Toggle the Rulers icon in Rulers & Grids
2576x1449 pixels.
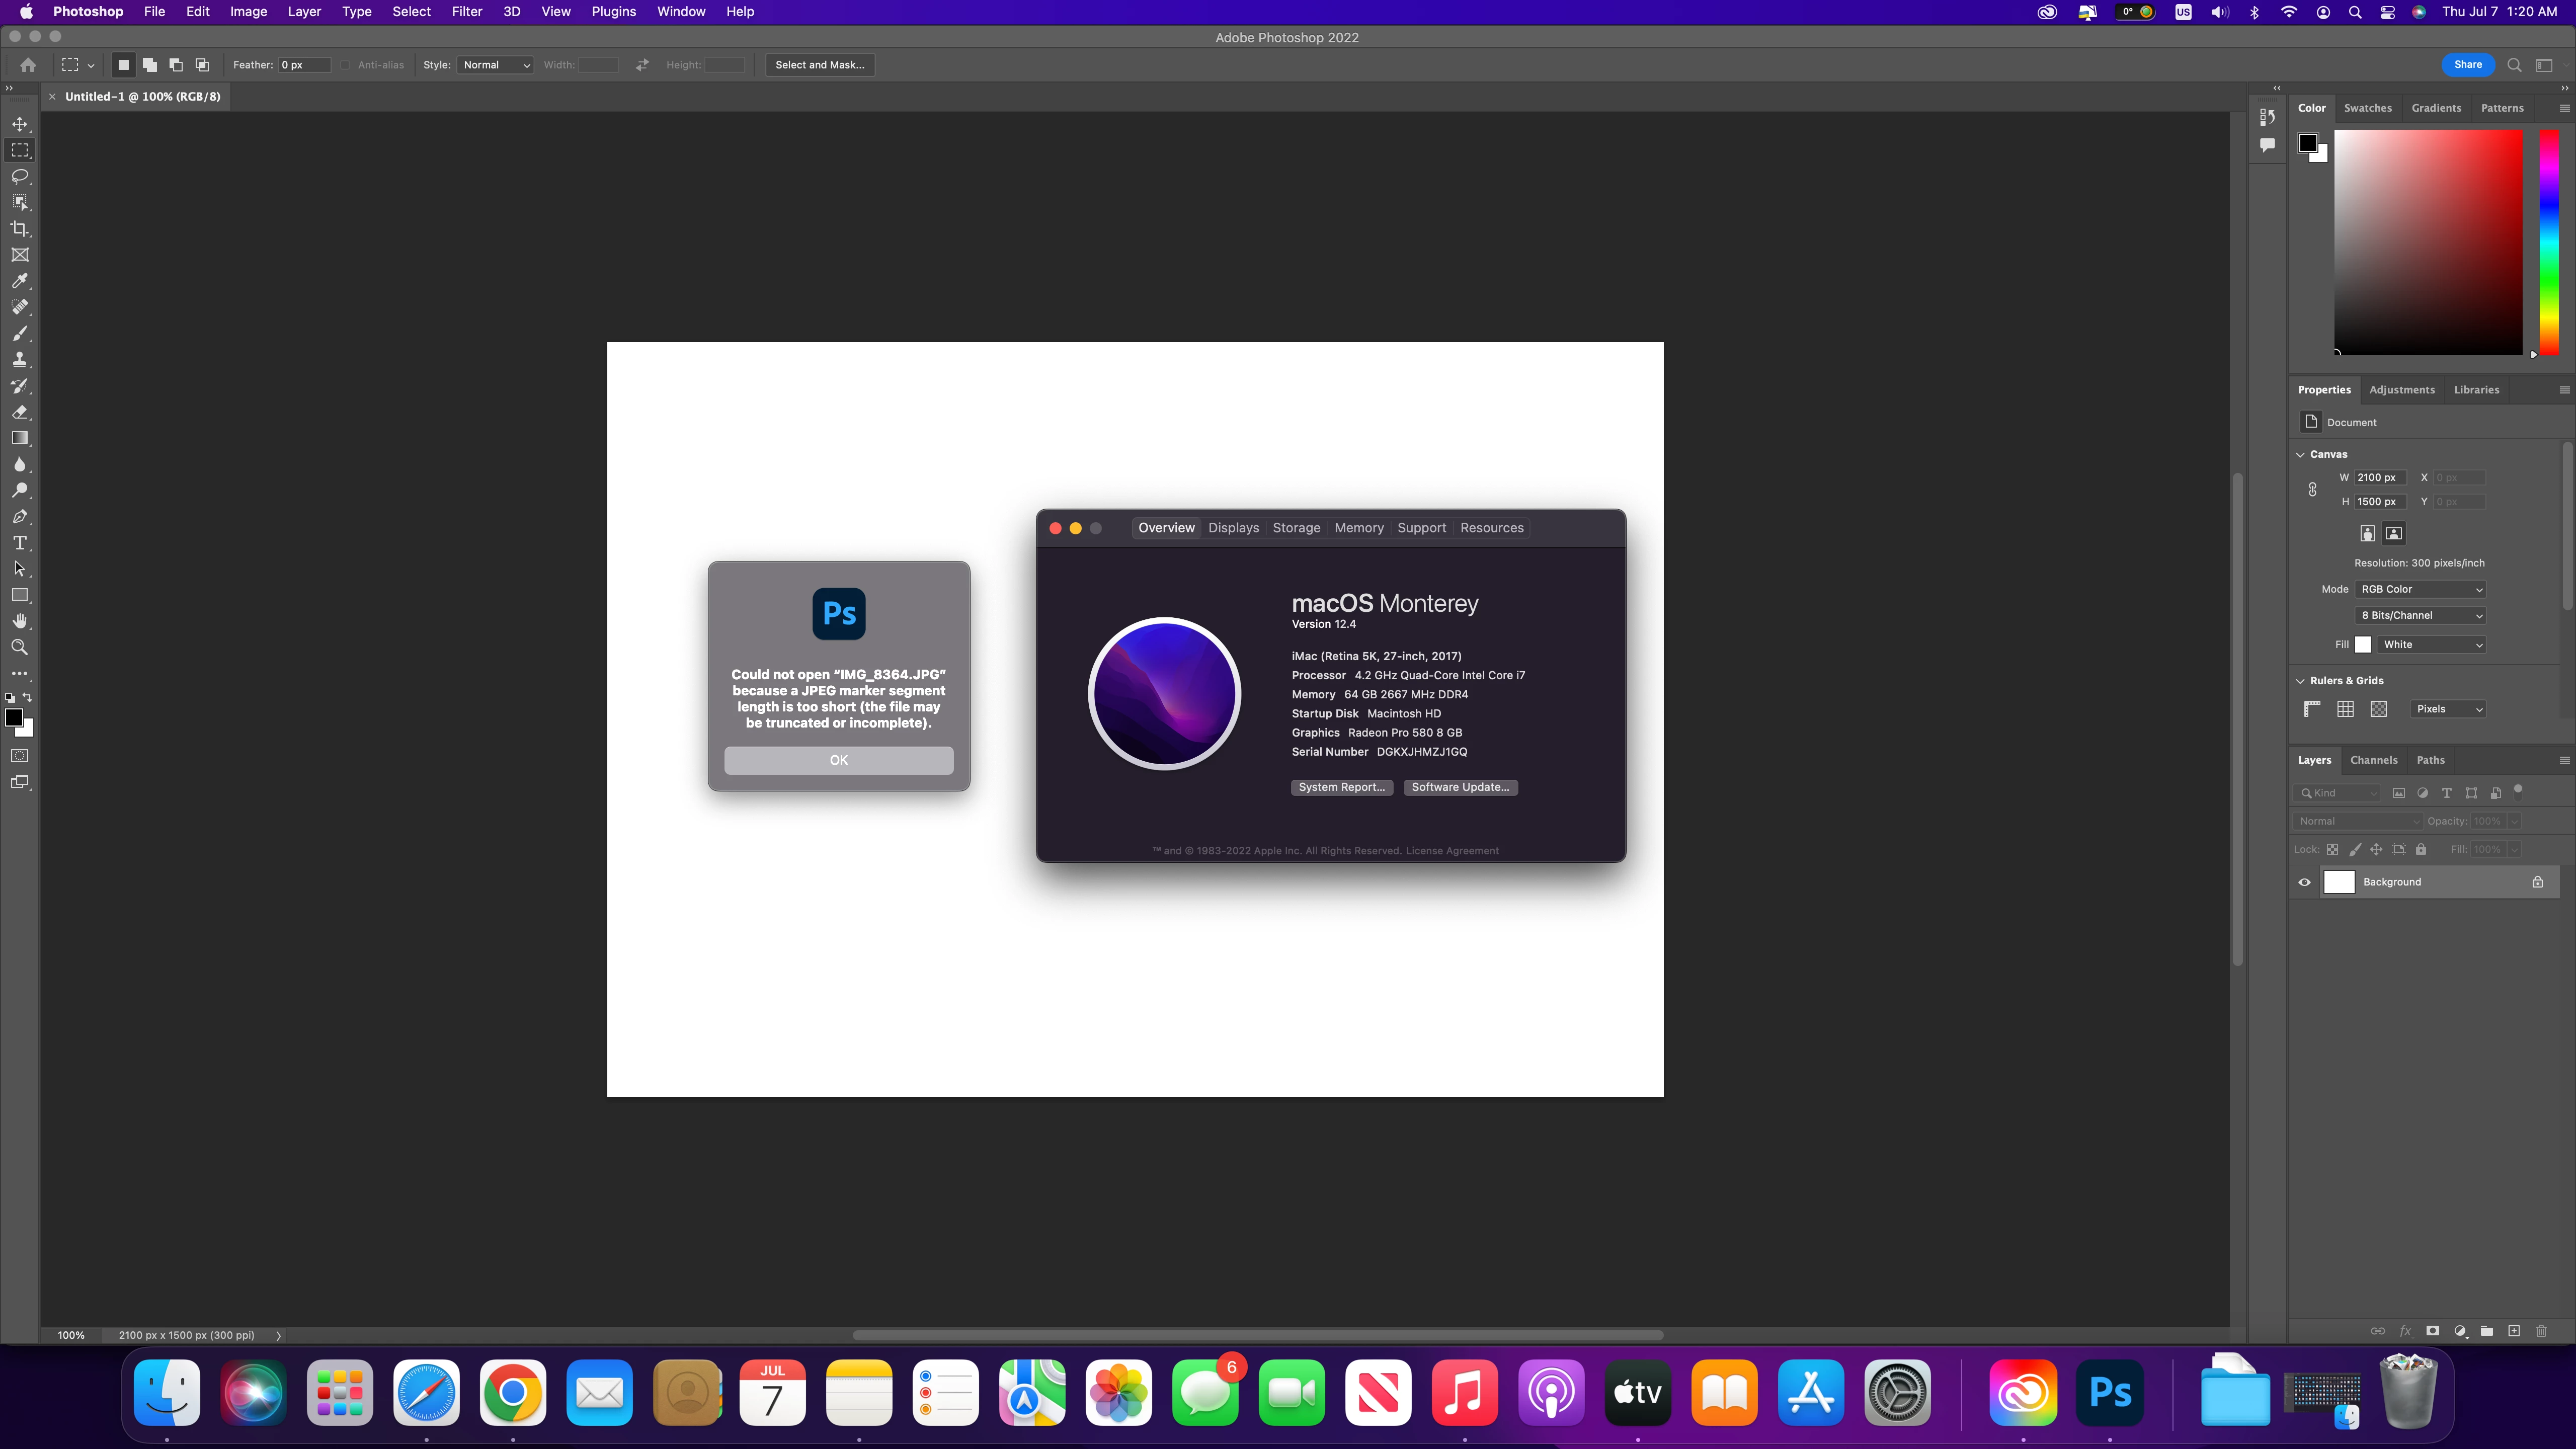(x=2312, y=709)
